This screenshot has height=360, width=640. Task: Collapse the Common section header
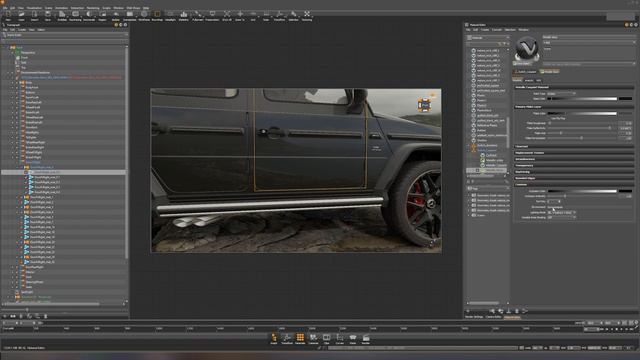[x=573, y=184]
